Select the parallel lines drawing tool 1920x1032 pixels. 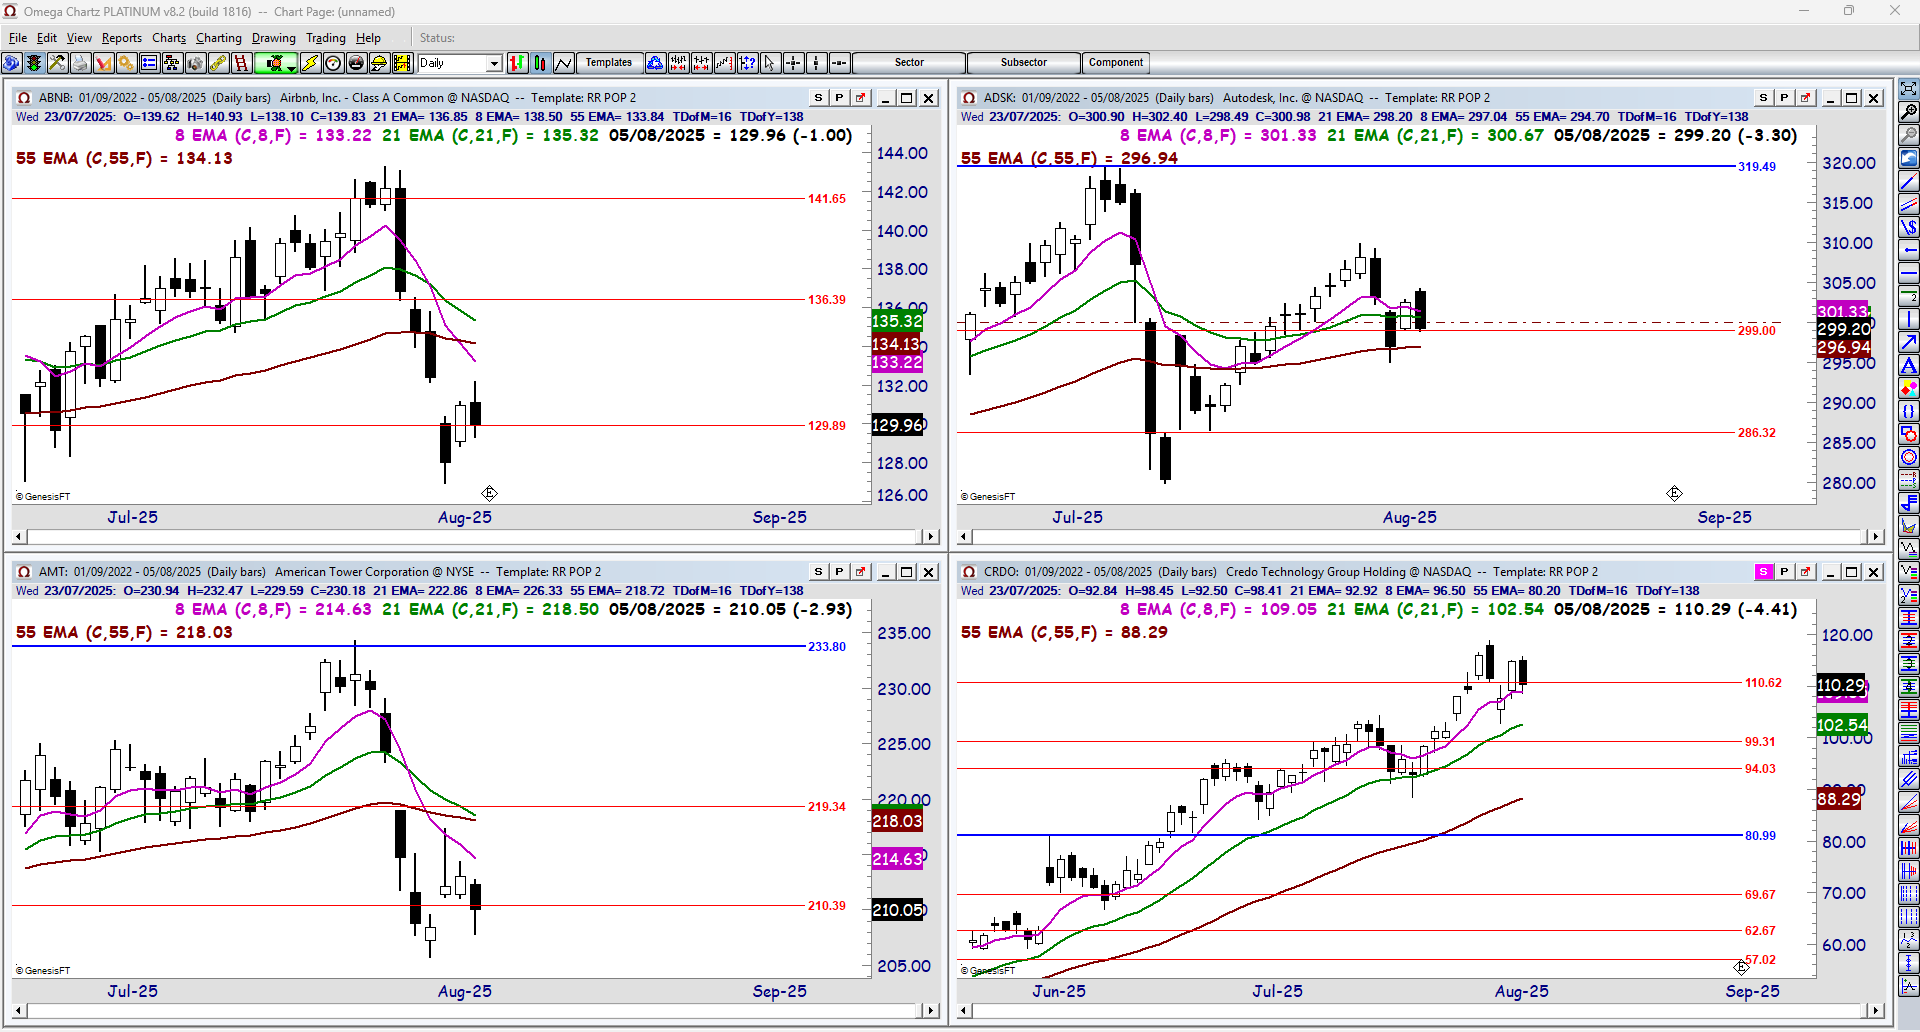click(1909, 204)
